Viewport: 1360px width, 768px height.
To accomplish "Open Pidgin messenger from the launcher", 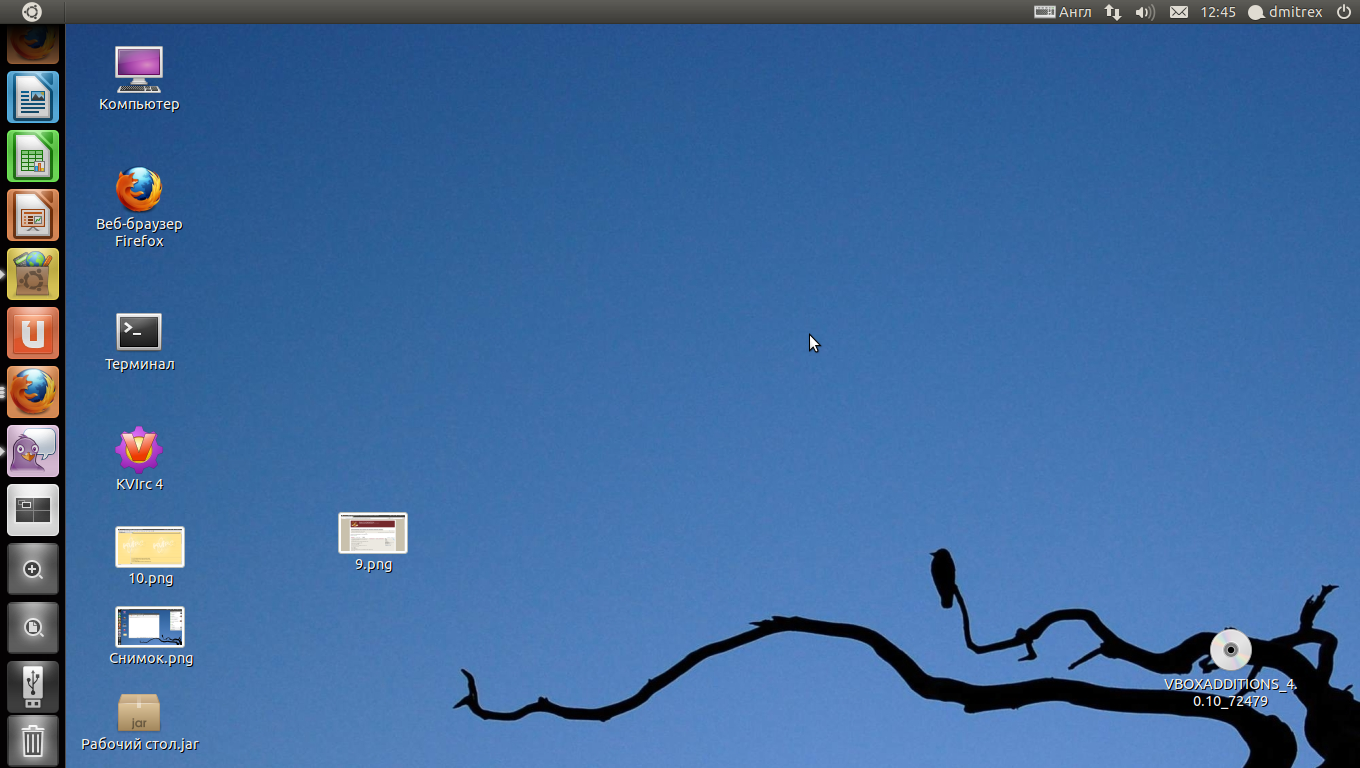I will [x=33, y=451].
